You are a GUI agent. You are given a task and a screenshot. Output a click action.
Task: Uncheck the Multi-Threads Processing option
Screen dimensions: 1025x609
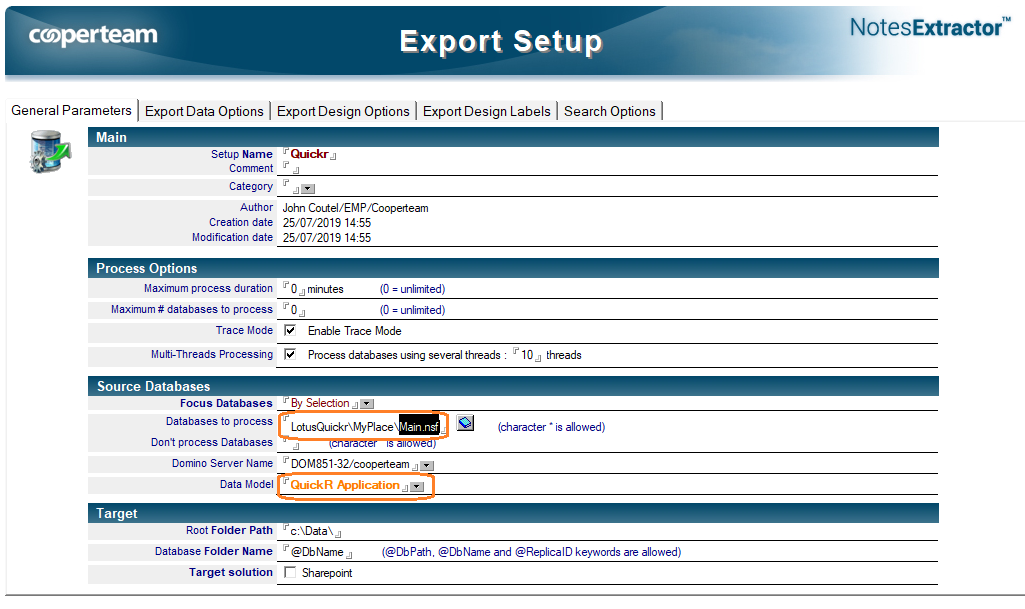pyautogui.click(x=289, y=353)
